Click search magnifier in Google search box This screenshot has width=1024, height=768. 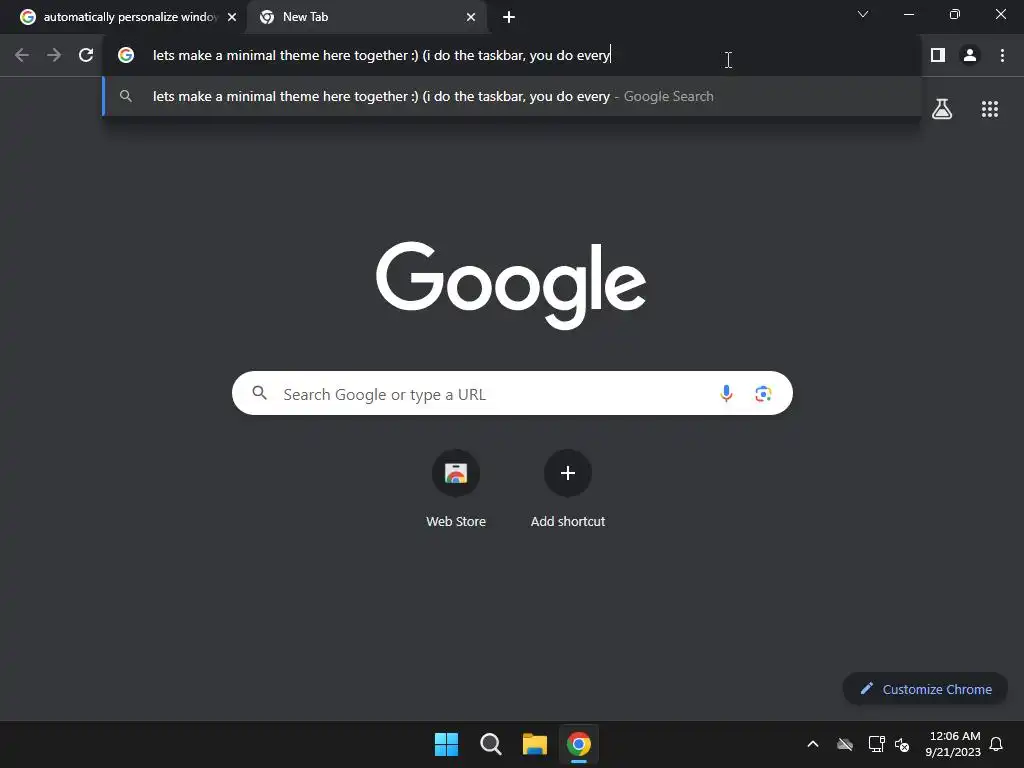coord(260,393)
